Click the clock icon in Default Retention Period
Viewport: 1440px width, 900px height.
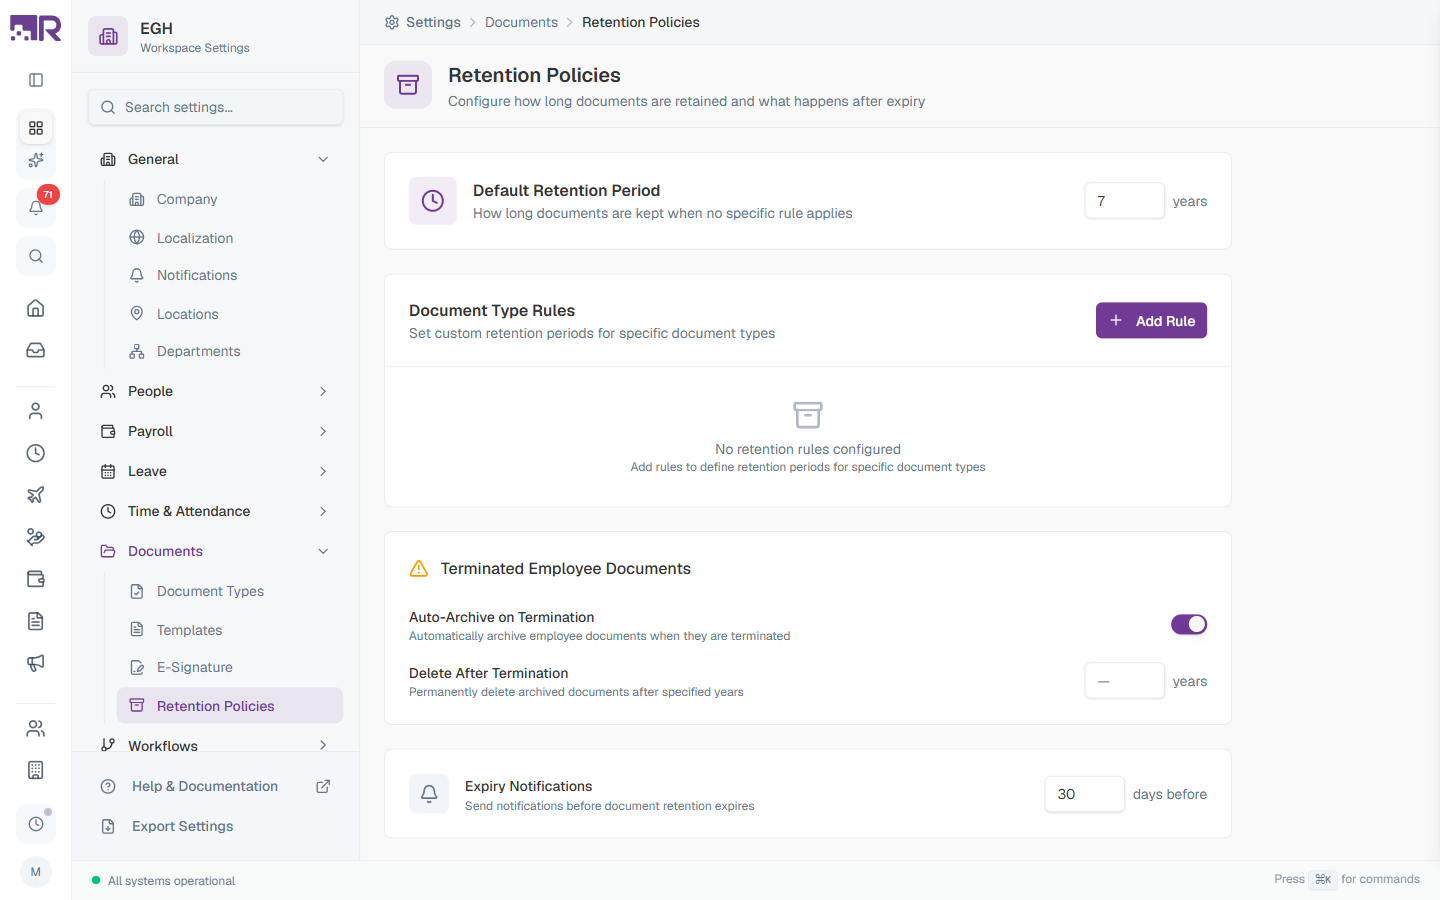[x=433, y=201]
